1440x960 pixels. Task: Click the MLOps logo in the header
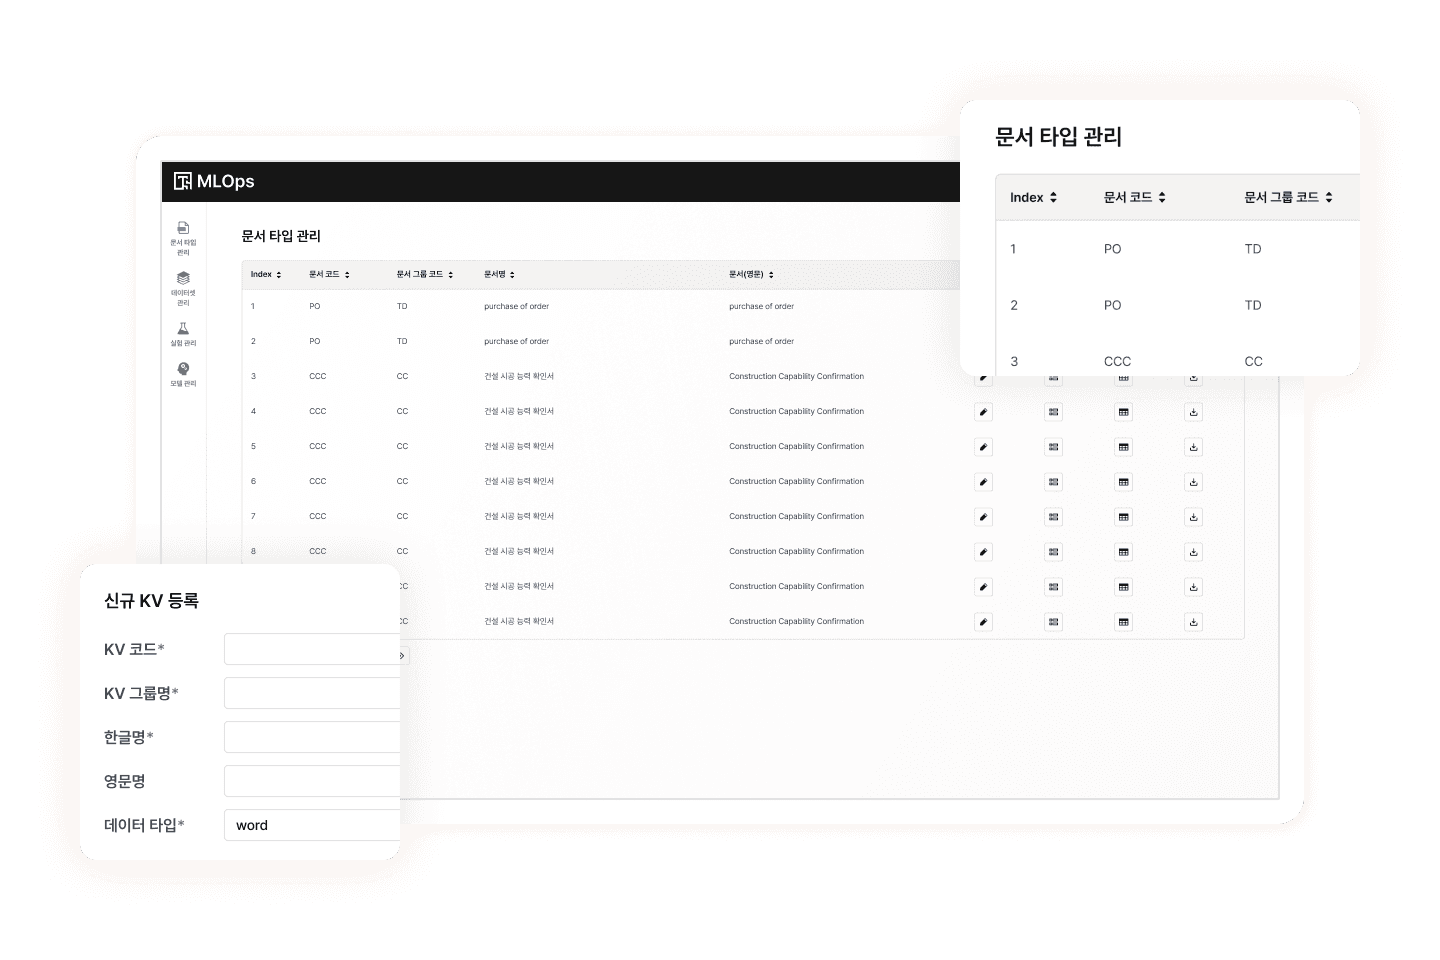coord(214,181)
